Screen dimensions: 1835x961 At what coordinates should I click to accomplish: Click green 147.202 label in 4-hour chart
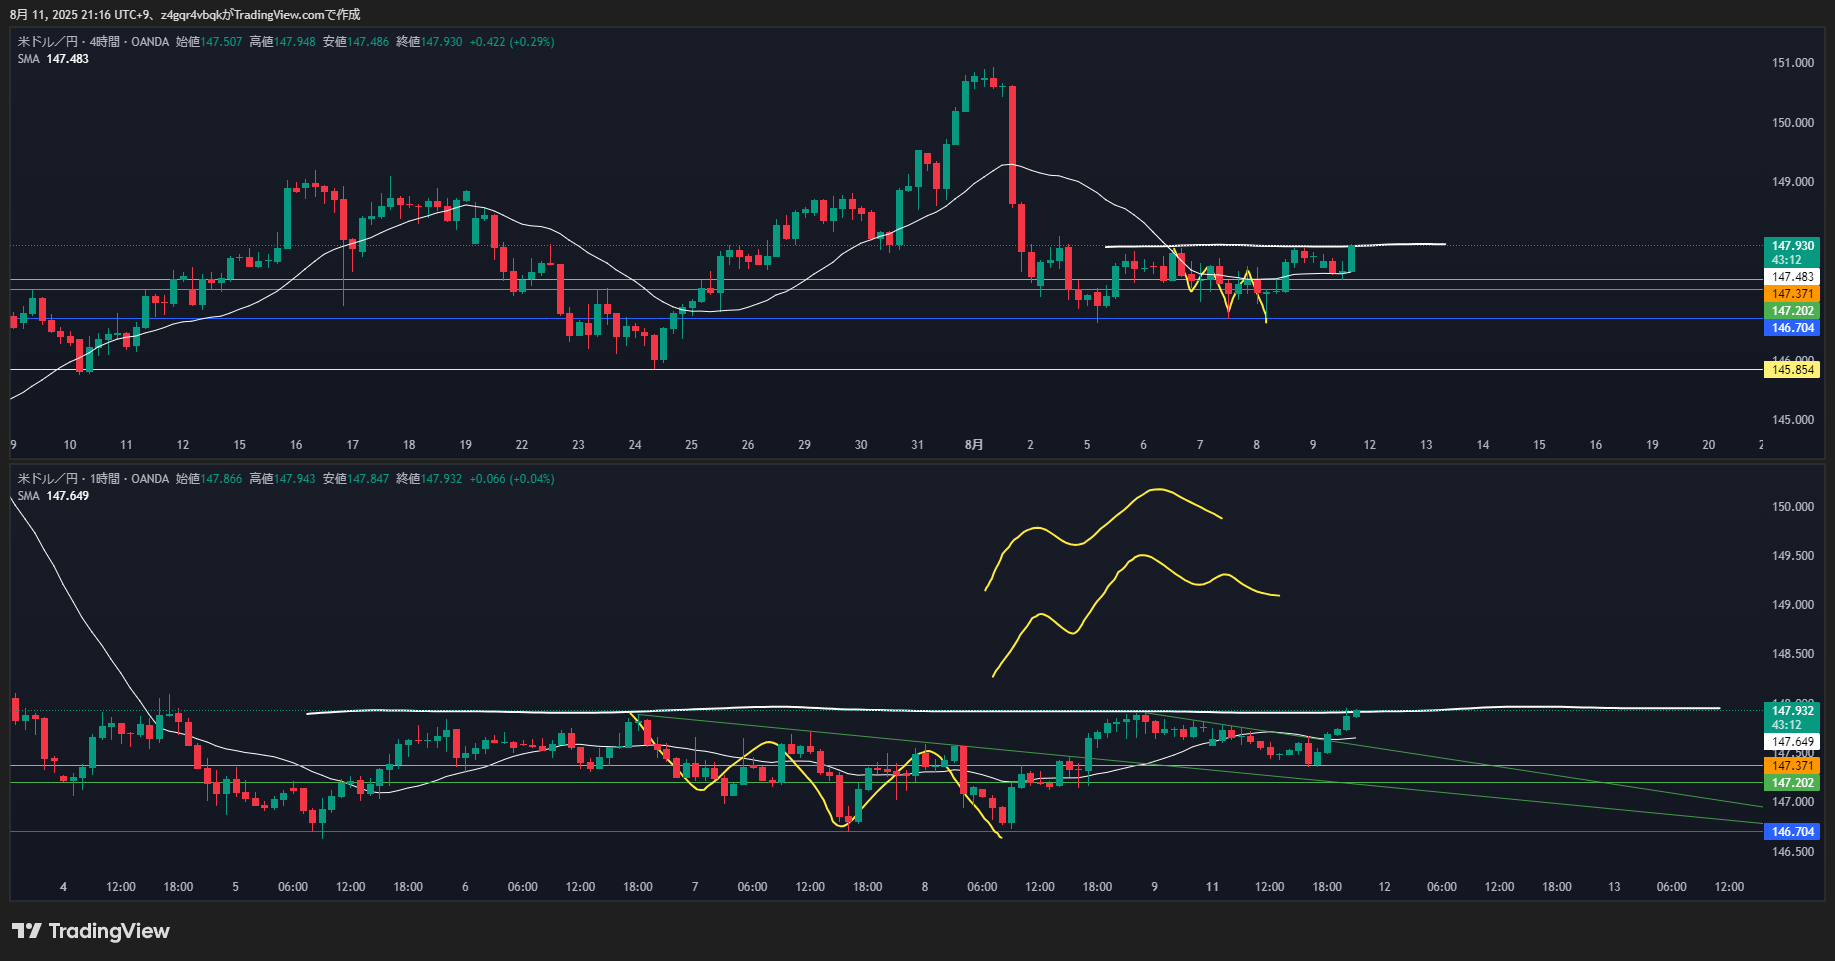1792,311
